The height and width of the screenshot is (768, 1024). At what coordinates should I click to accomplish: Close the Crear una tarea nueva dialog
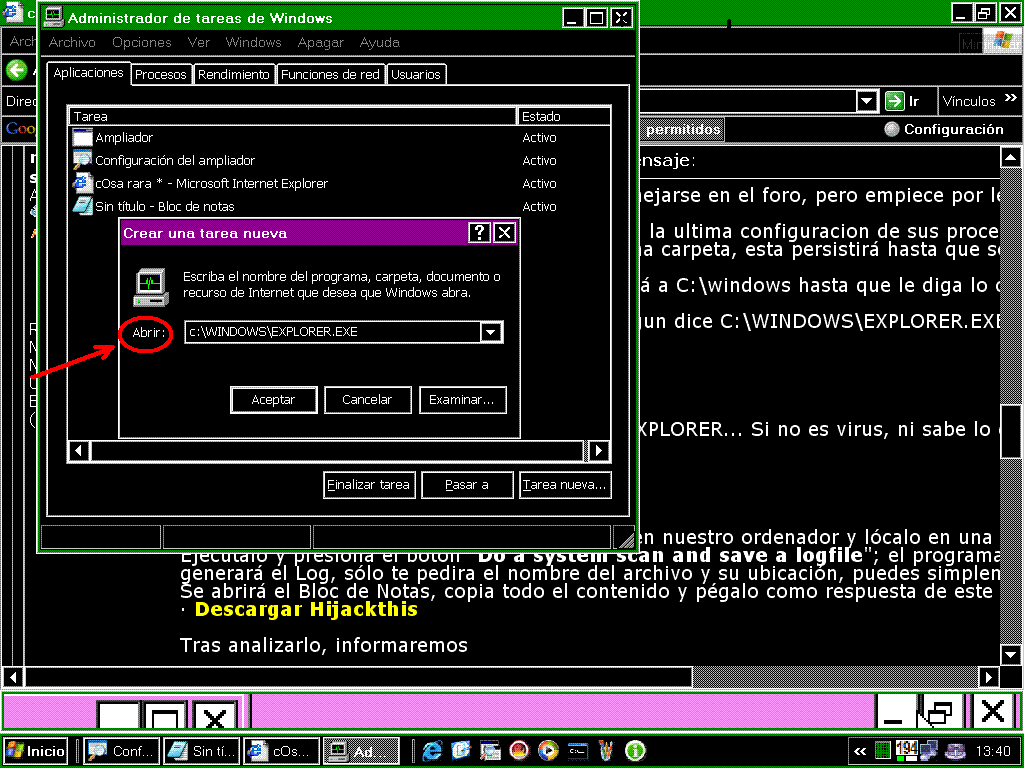[x=505, y=232]
